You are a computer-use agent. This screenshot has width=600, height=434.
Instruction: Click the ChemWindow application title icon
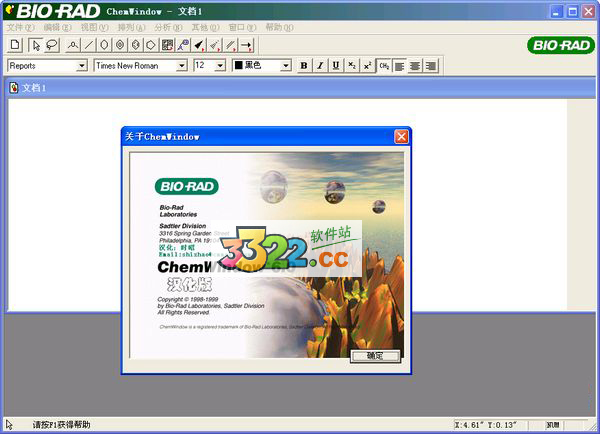9,10
